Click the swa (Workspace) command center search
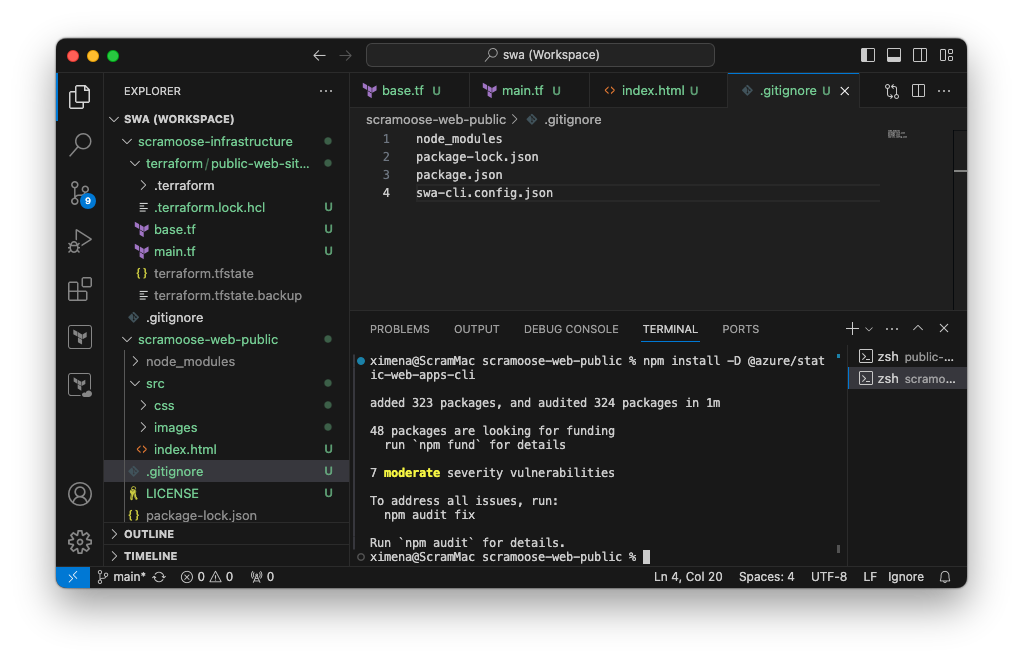 (540, 55)
